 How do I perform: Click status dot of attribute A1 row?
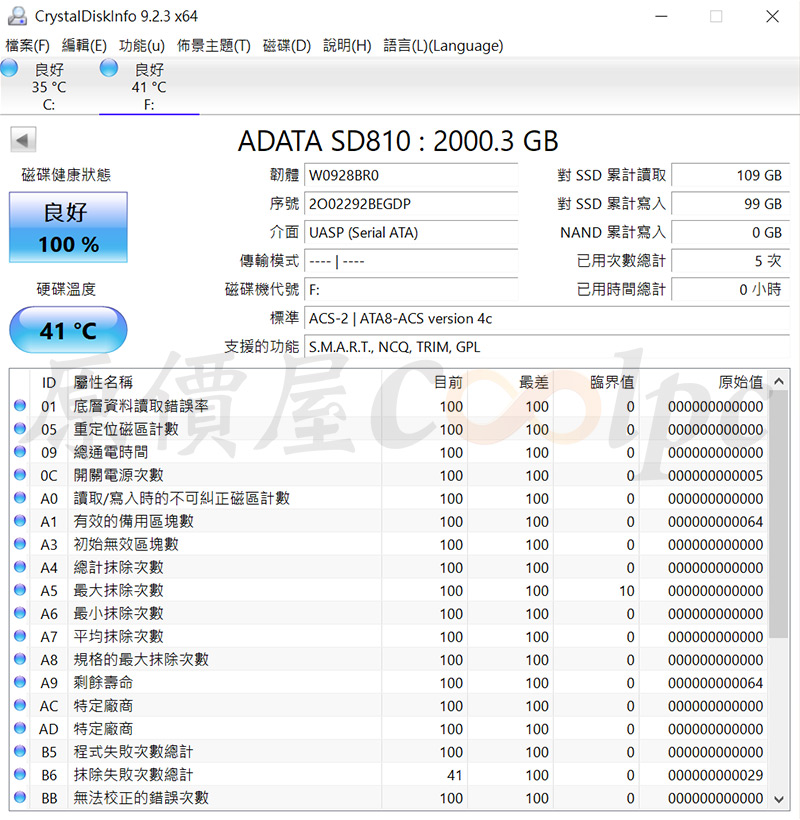point(20,520)
